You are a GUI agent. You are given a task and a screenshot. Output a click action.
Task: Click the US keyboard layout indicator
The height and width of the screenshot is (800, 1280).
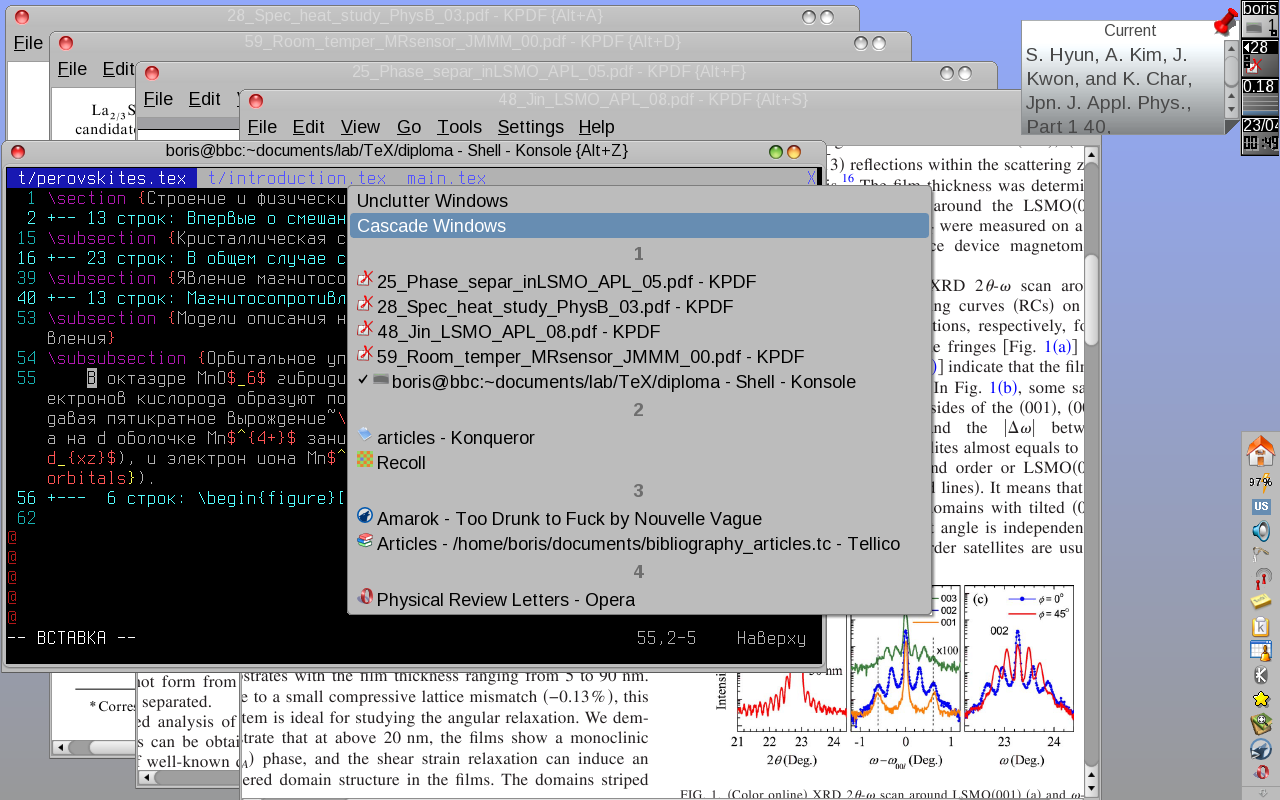click(1261, 507)
